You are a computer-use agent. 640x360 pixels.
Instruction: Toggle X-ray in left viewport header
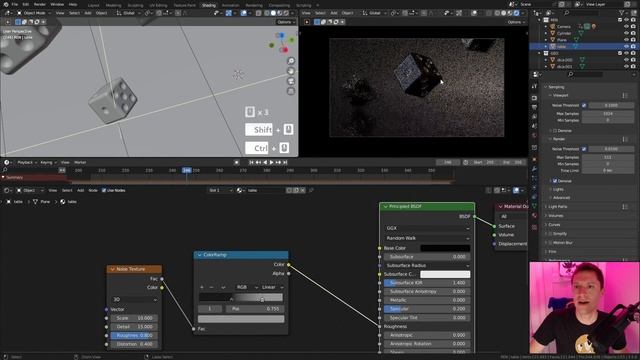[259, 13]
